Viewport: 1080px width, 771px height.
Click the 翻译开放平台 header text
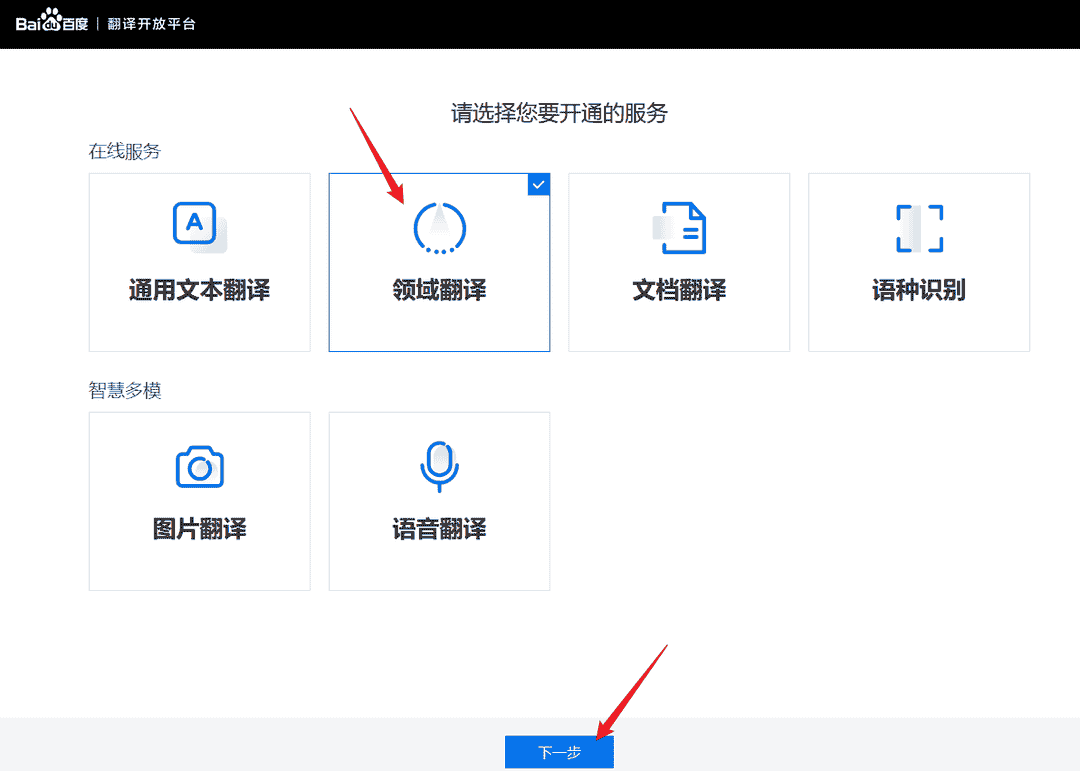153,21
